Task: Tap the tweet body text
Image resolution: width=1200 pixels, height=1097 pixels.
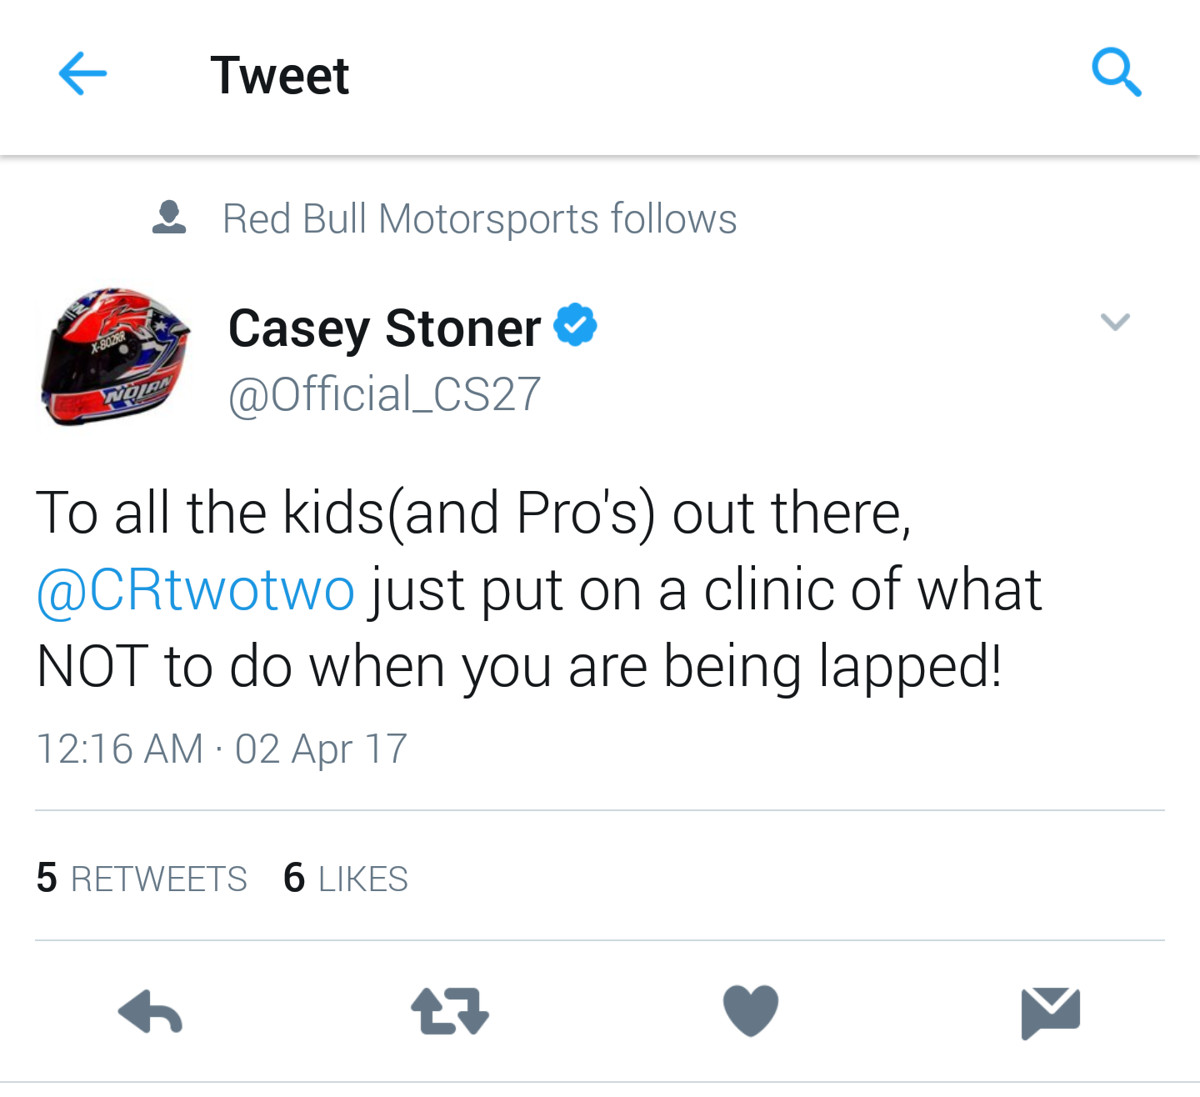Action: pos(539,590)
